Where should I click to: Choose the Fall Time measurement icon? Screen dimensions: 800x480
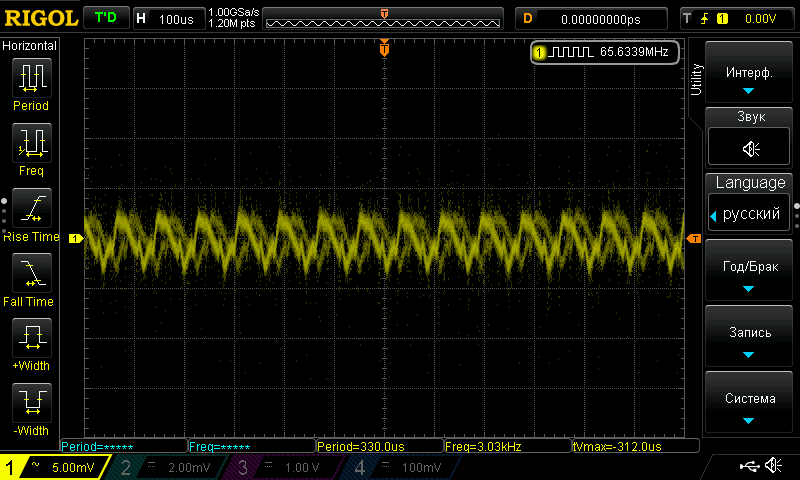tap(31, 272)
